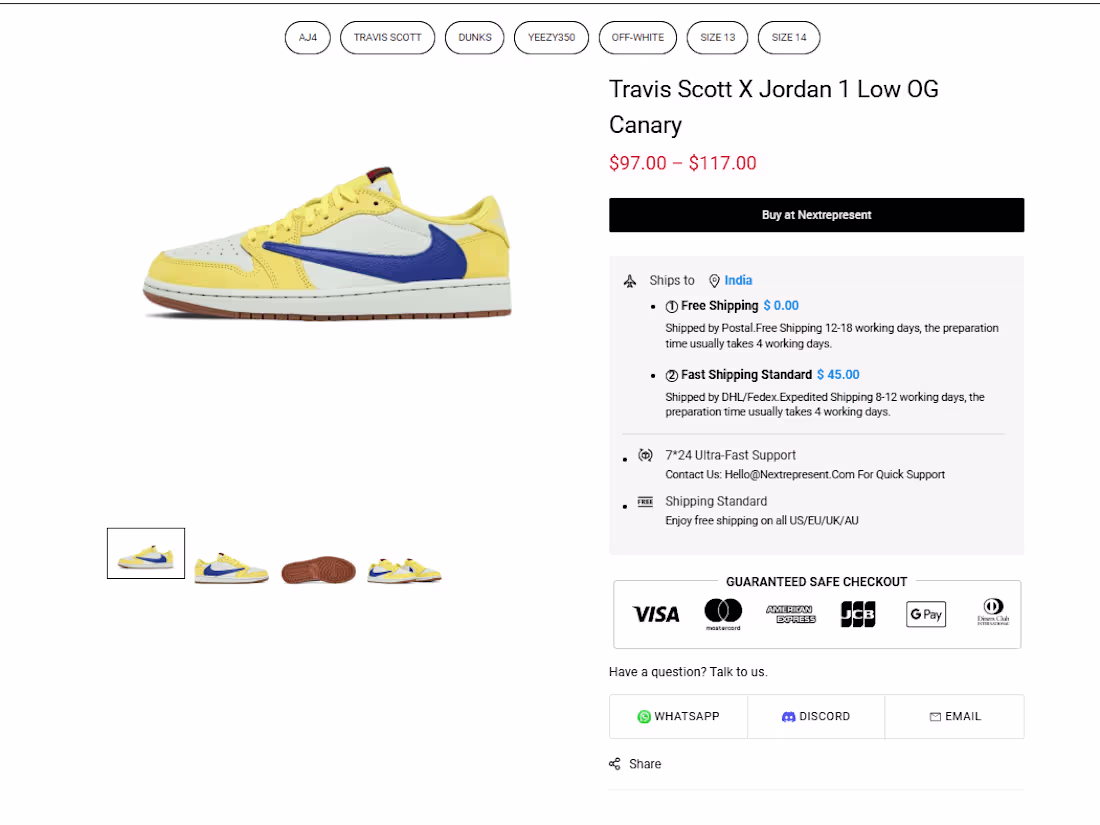This screenshot has height=825, width=1100.
Task: Select the TRAVIS SCOTT category pill
Action: (387, 37)
